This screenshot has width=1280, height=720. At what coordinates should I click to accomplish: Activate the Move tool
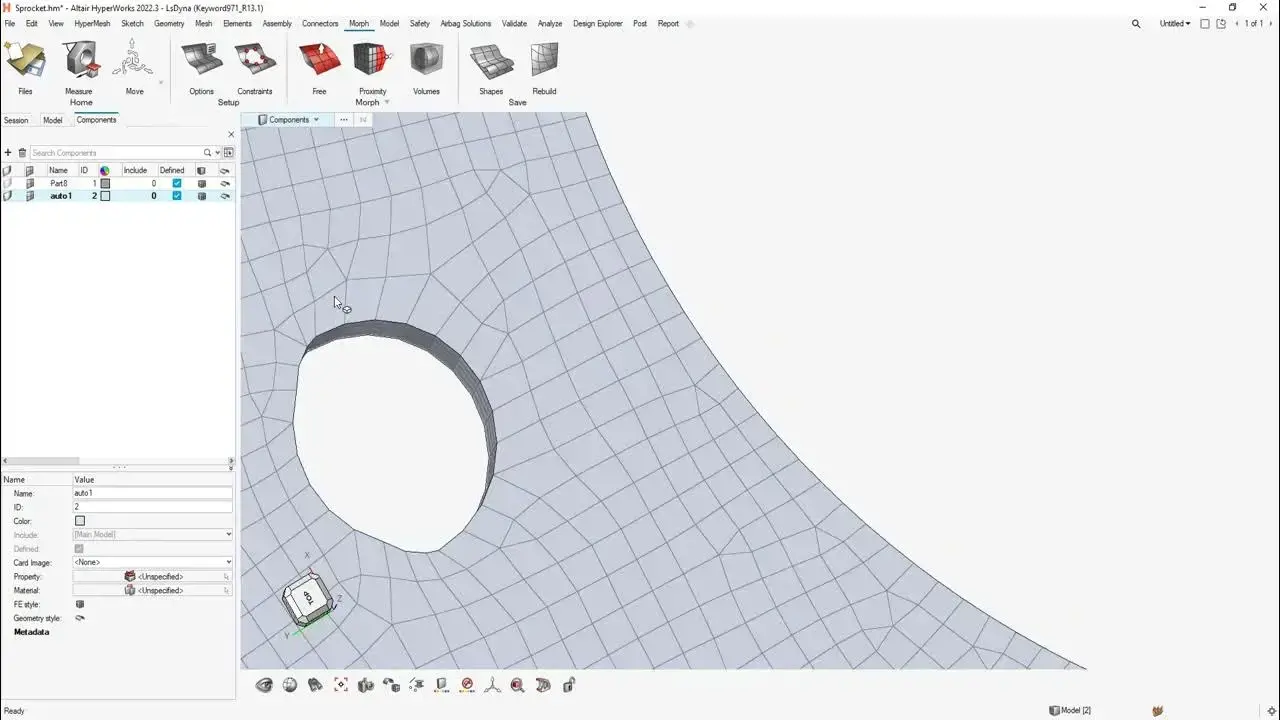pos(133,66)
